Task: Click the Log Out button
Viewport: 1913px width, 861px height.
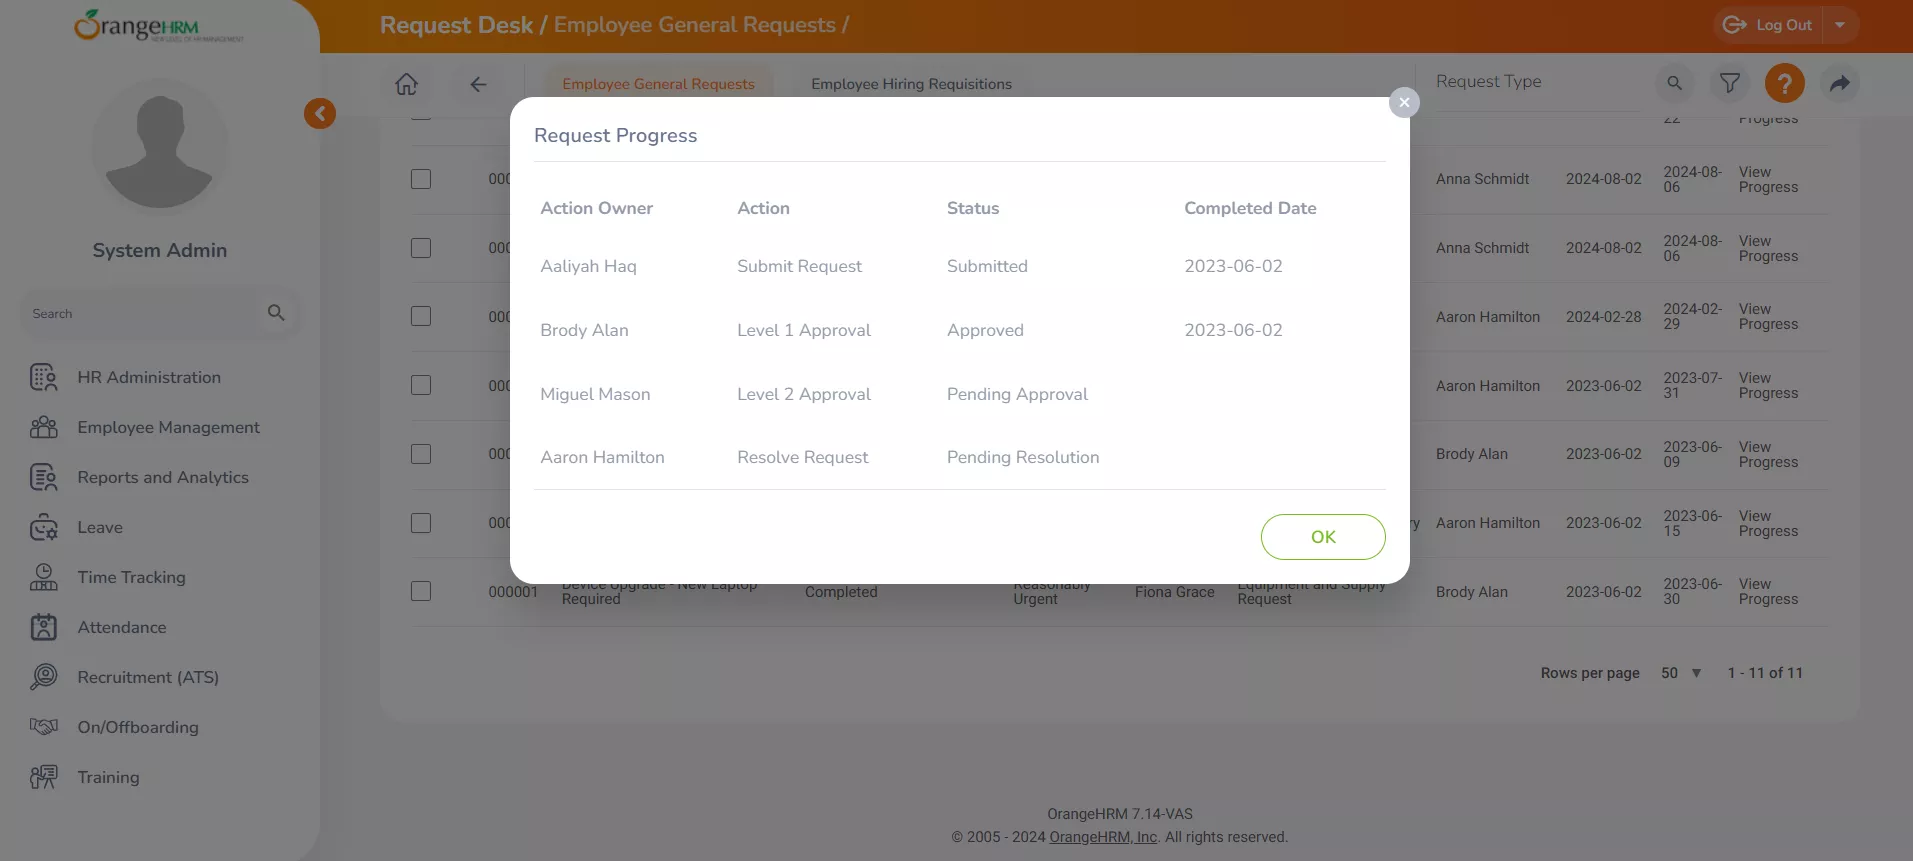Action: (1768, 25)
